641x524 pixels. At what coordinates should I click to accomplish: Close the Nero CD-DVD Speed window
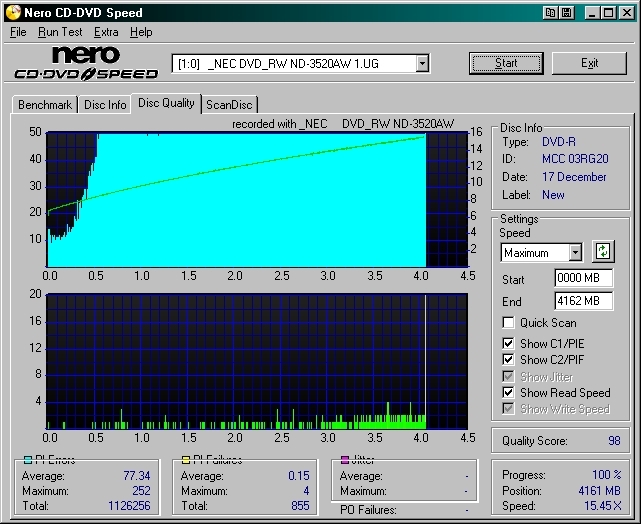coord(626,13)
